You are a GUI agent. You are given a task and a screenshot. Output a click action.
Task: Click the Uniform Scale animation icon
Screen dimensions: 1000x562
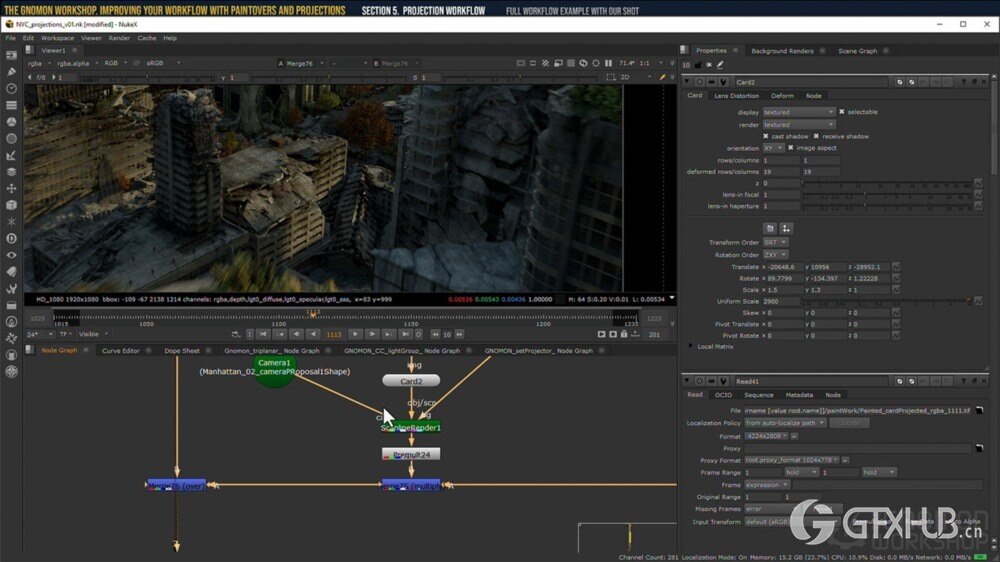click(x=978, y=301)
